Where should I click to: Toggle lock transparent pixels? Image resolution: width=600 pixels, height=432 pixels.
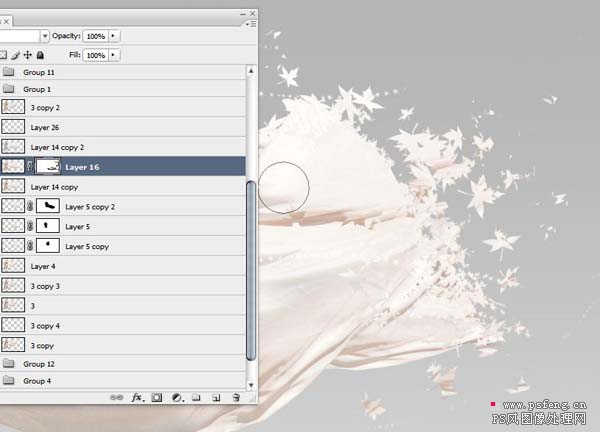click(x=3, y=55)
